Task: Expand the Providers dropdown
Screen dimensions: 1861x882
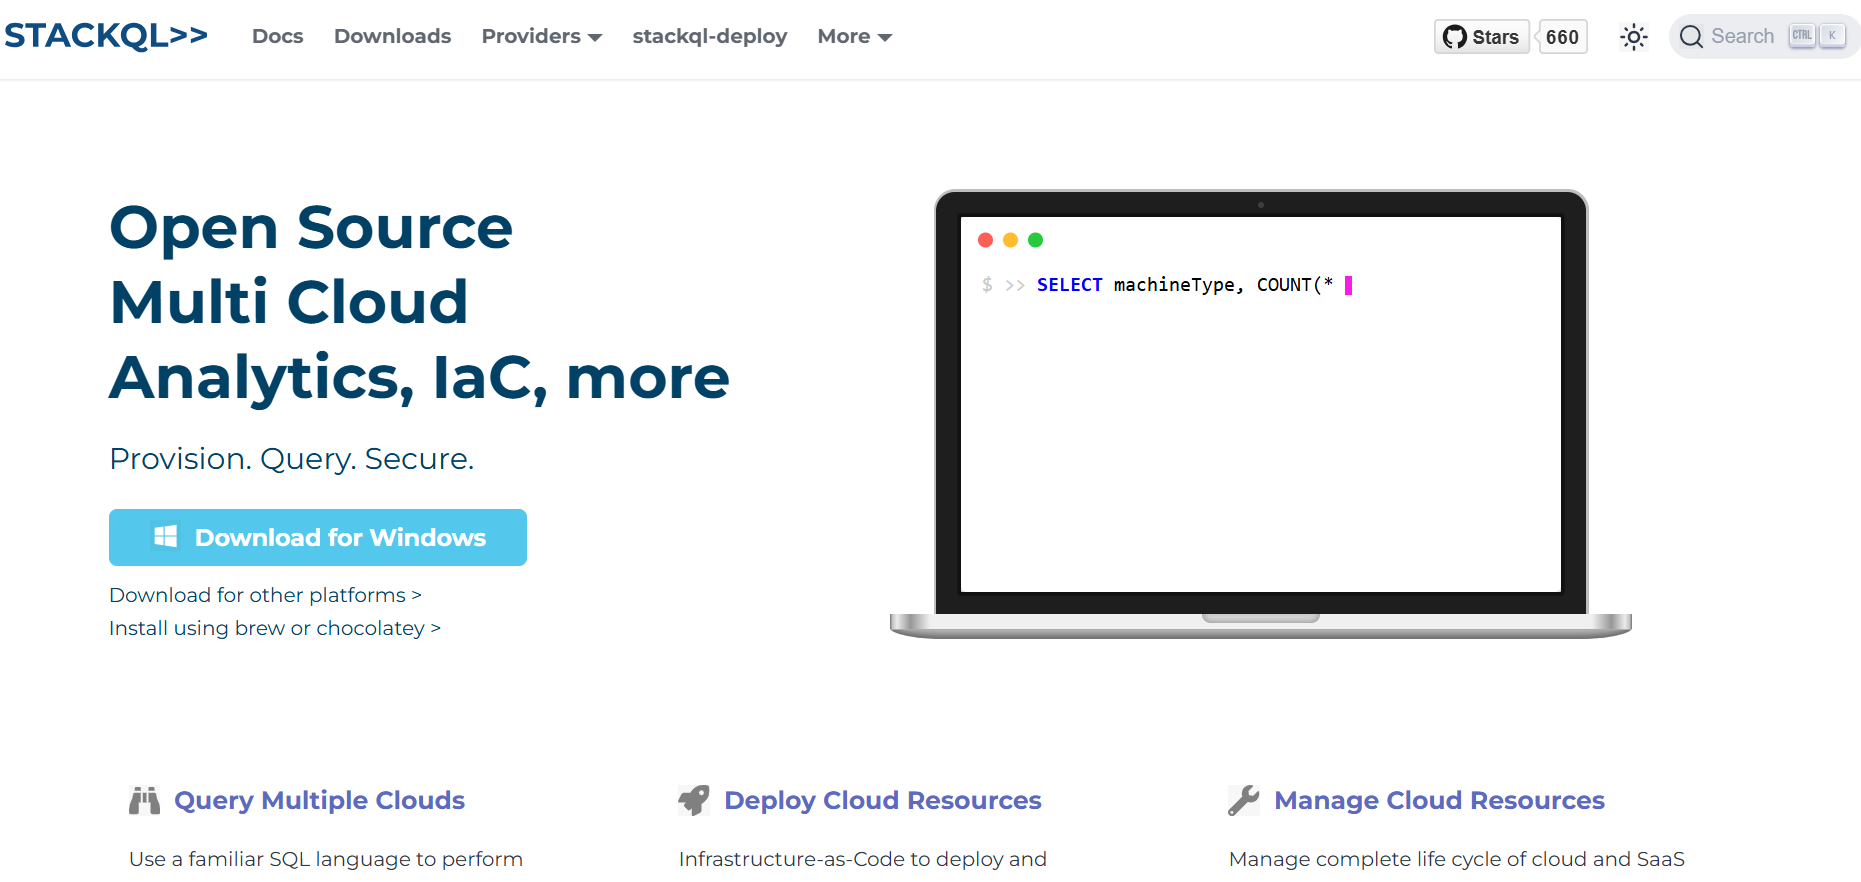Action: (541, 36)
